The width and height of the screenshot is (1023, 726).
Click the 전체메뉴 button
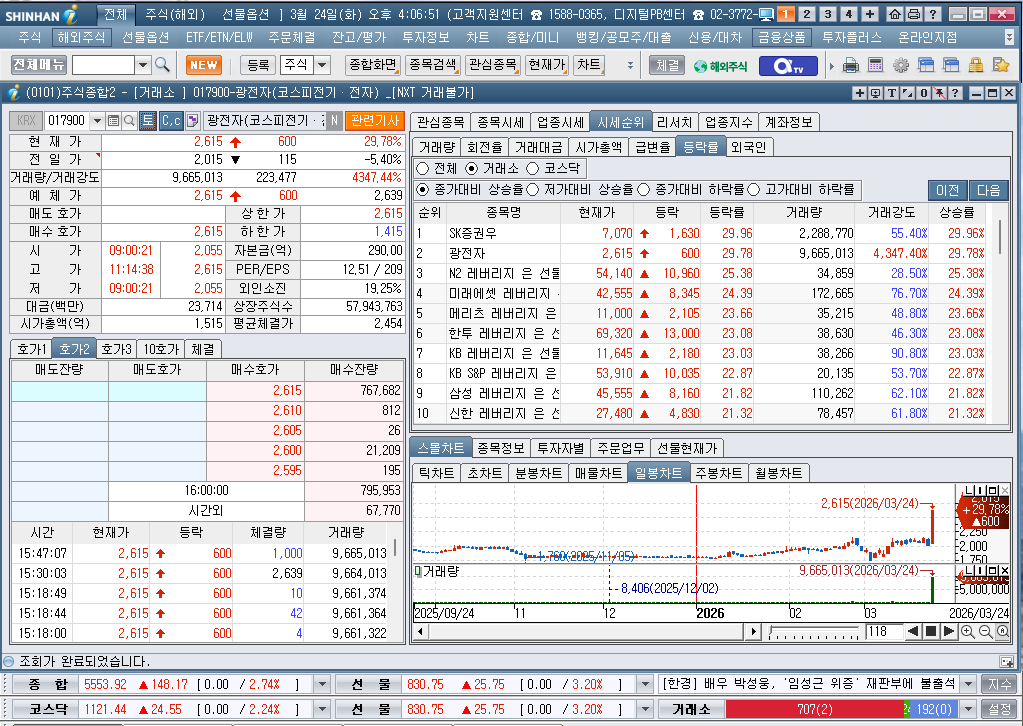38,65
